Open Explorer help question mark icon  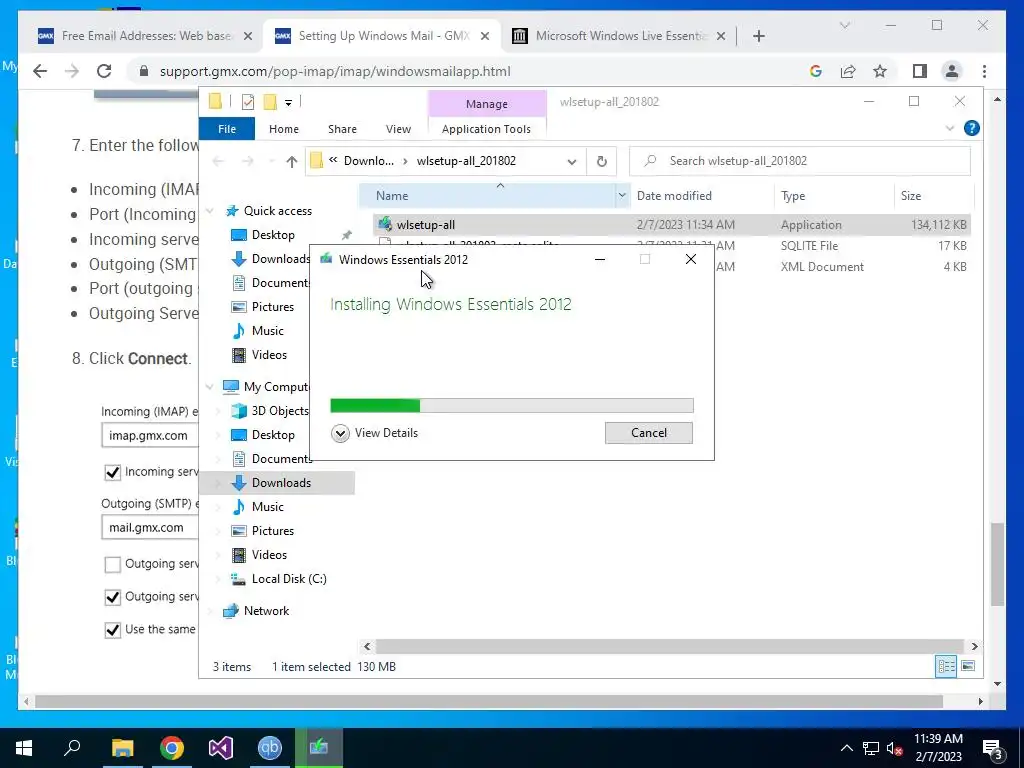click(x=971, y=128)
